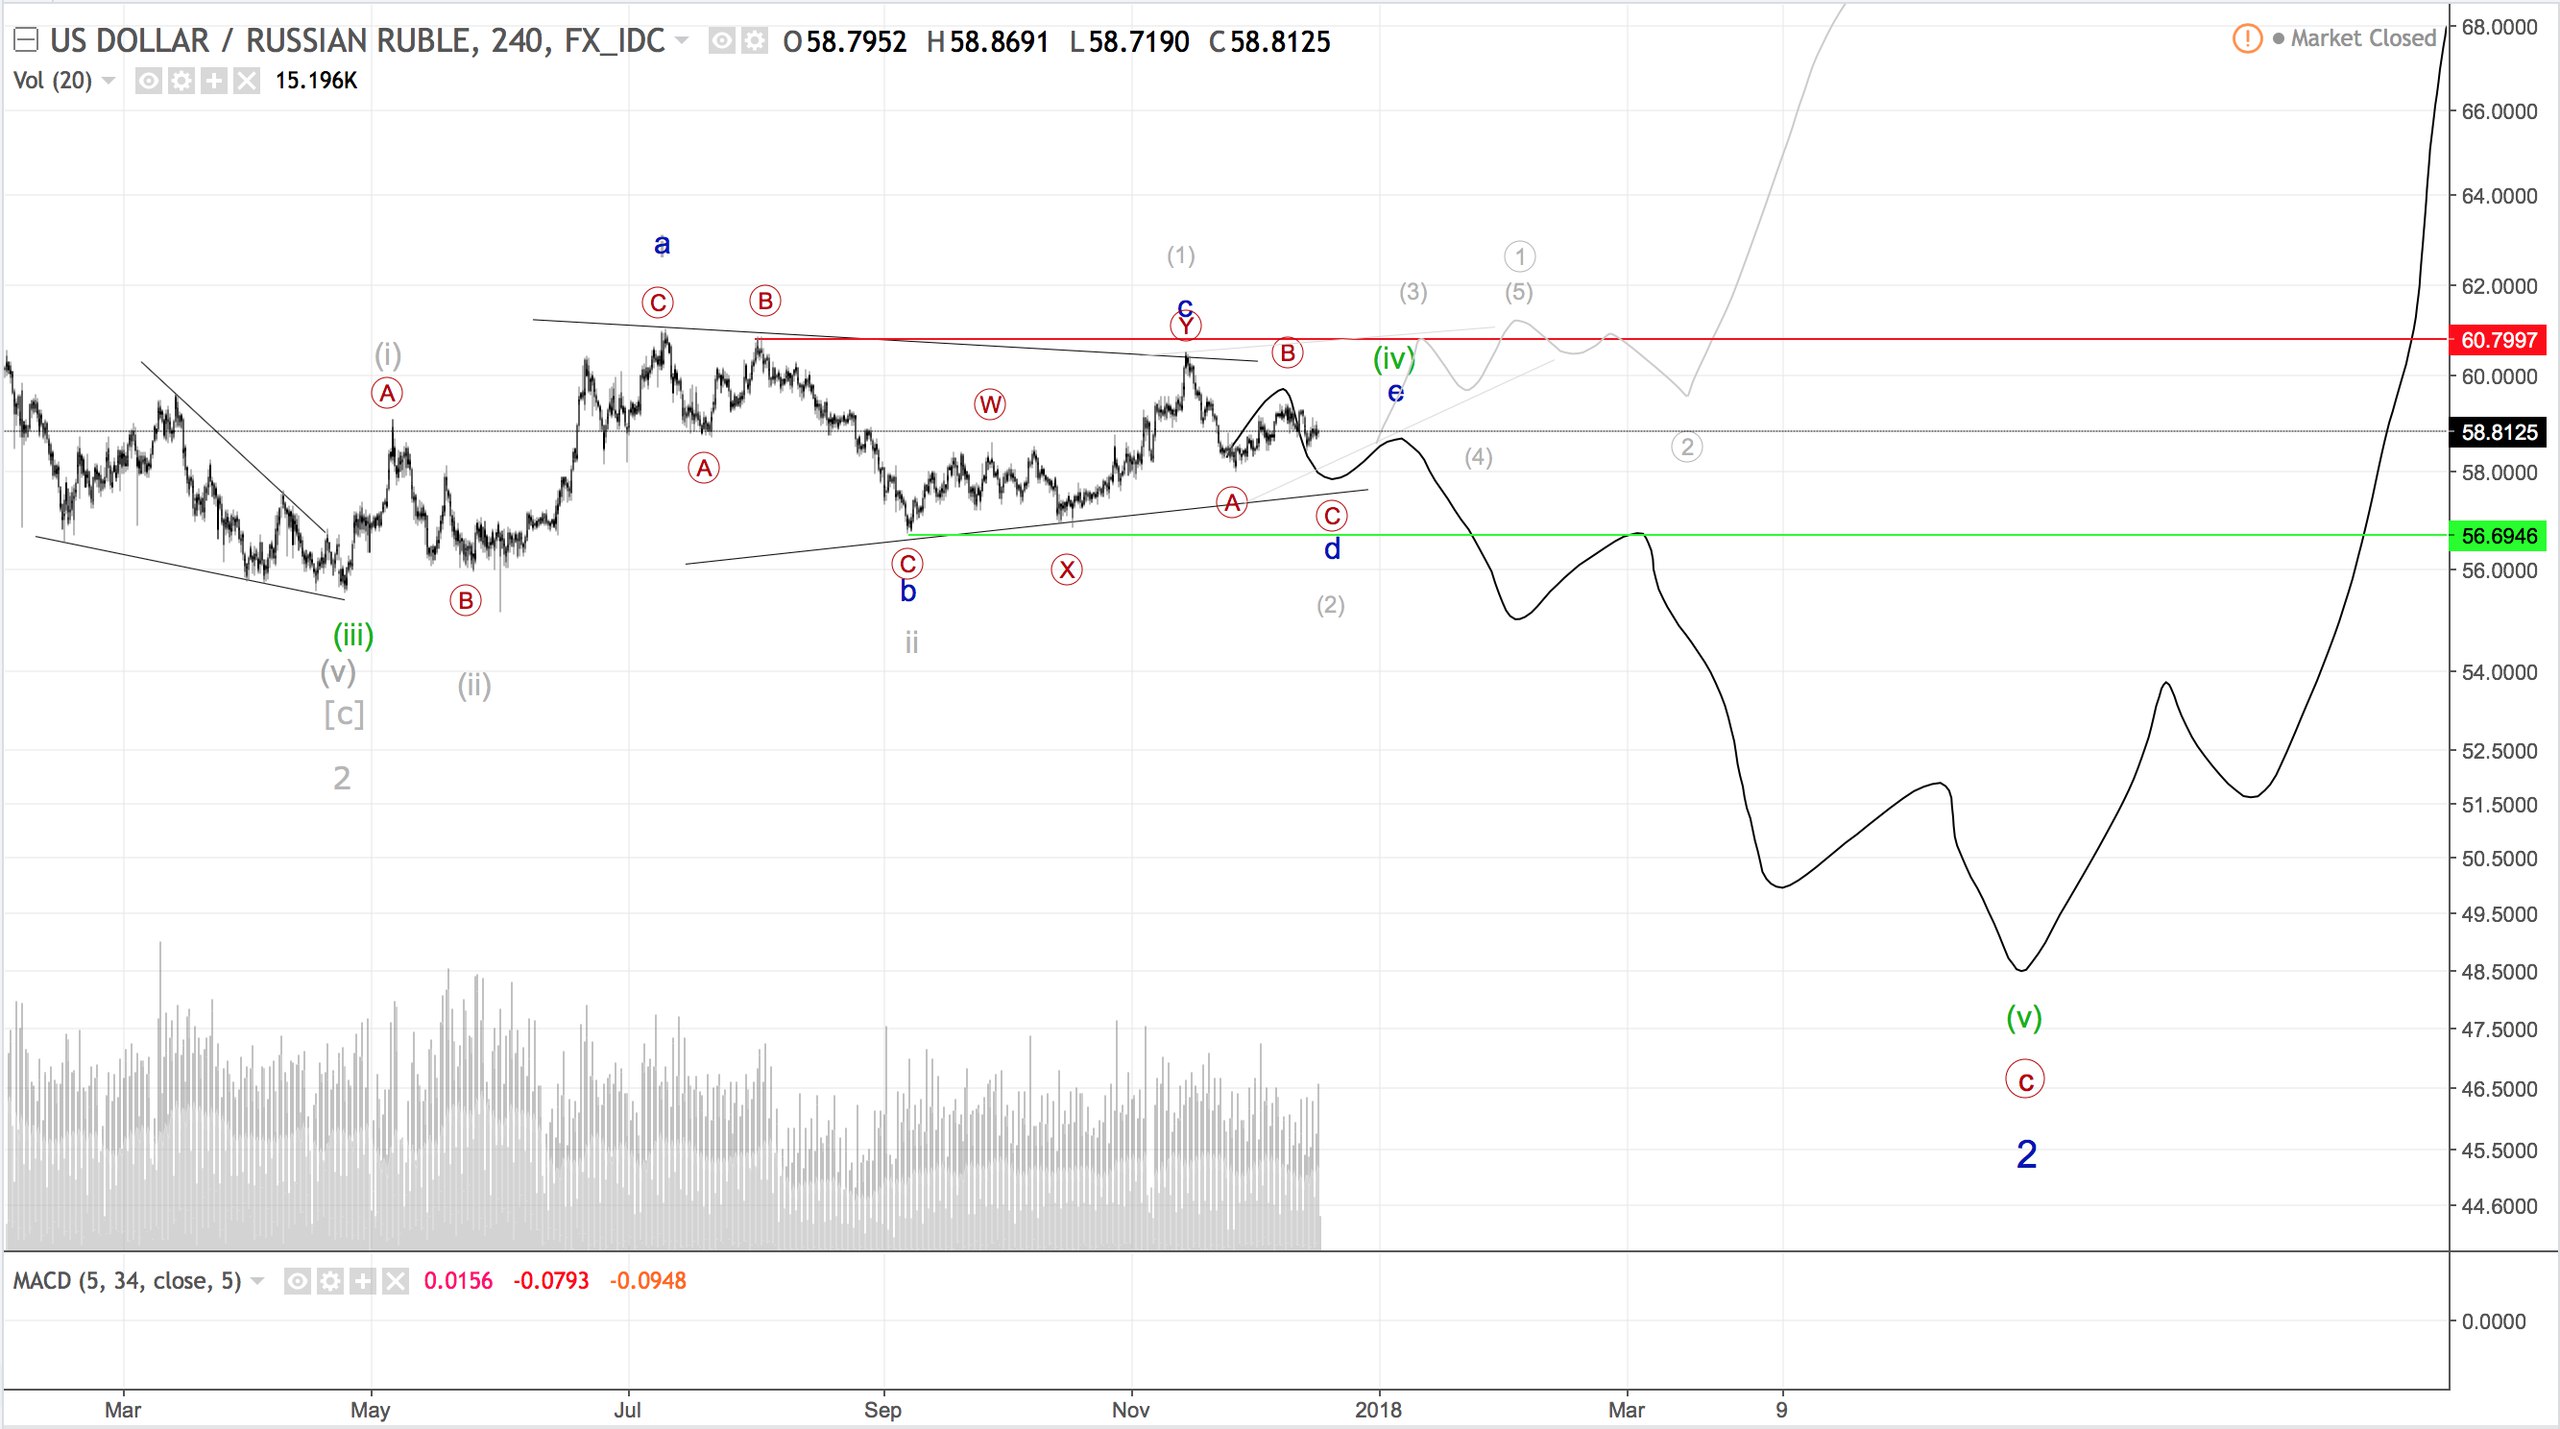Screen dimensions: 2560x1429
Task: Click plus icon beside Vol indicator
Action: point(214,81)
